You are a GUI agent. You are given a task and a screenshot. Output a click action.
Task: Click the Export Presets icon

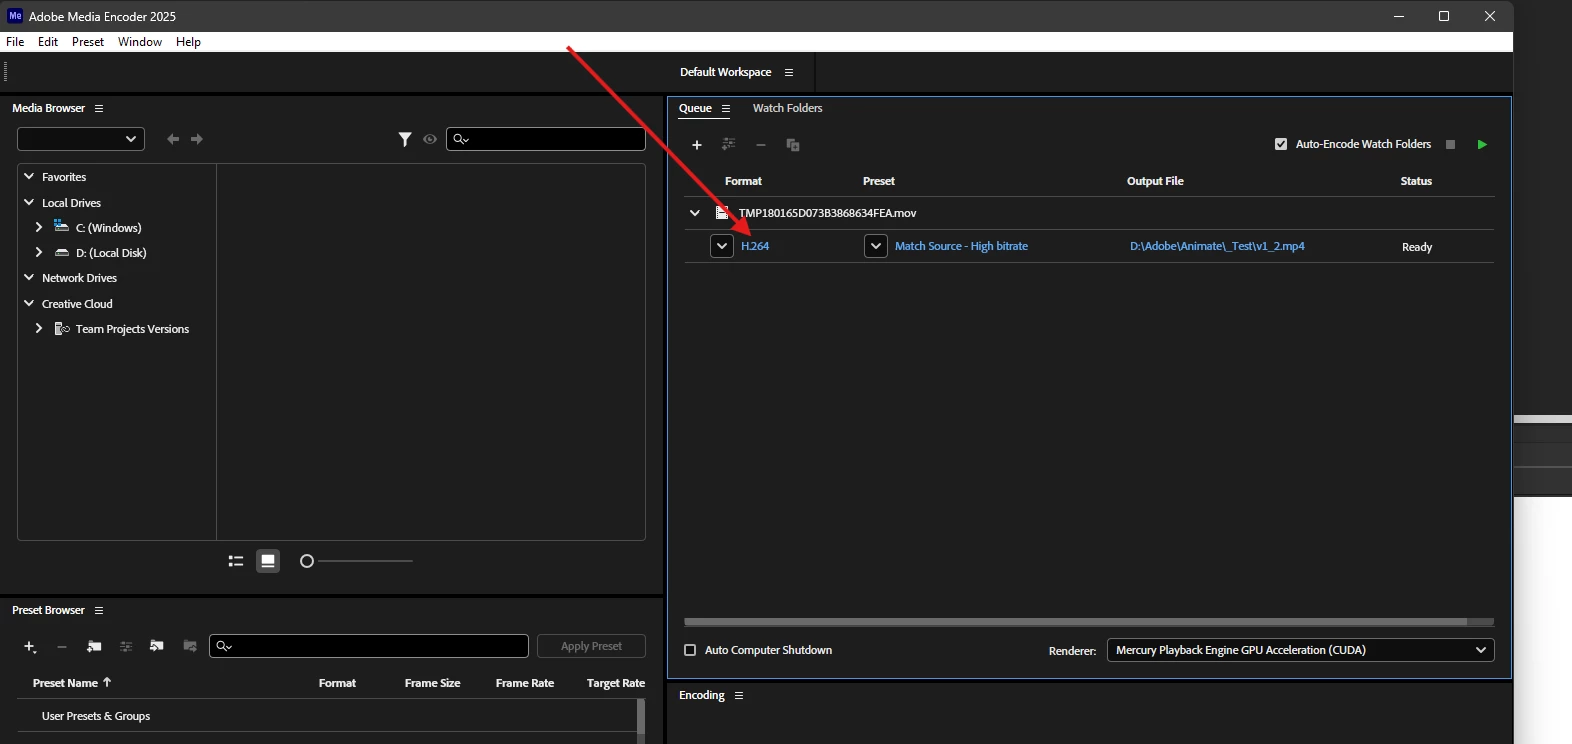click(x=190, y=646)
